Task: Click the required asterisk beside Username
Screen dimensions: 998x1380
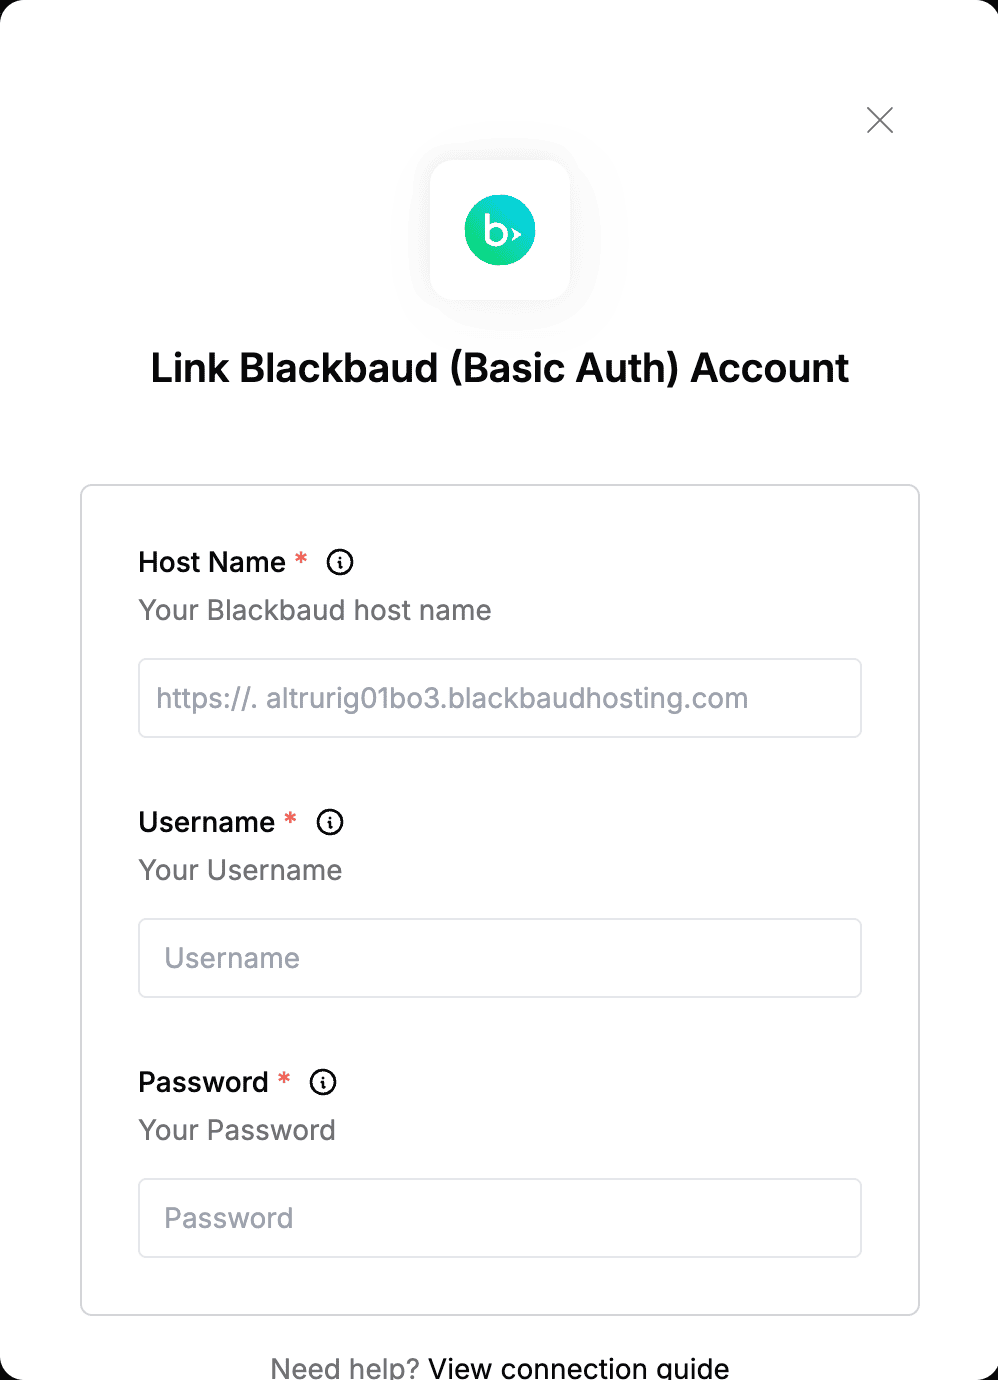Action: 290,818
